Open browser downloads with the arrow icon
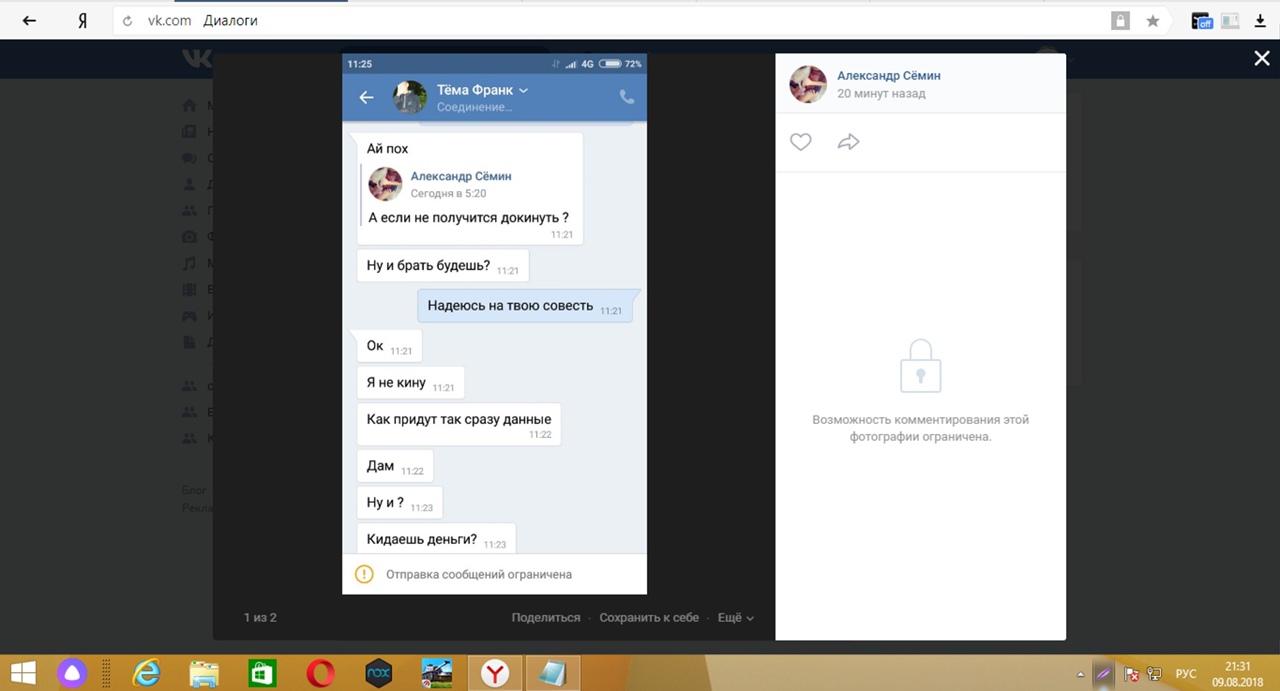 (x=1259, y=20)
